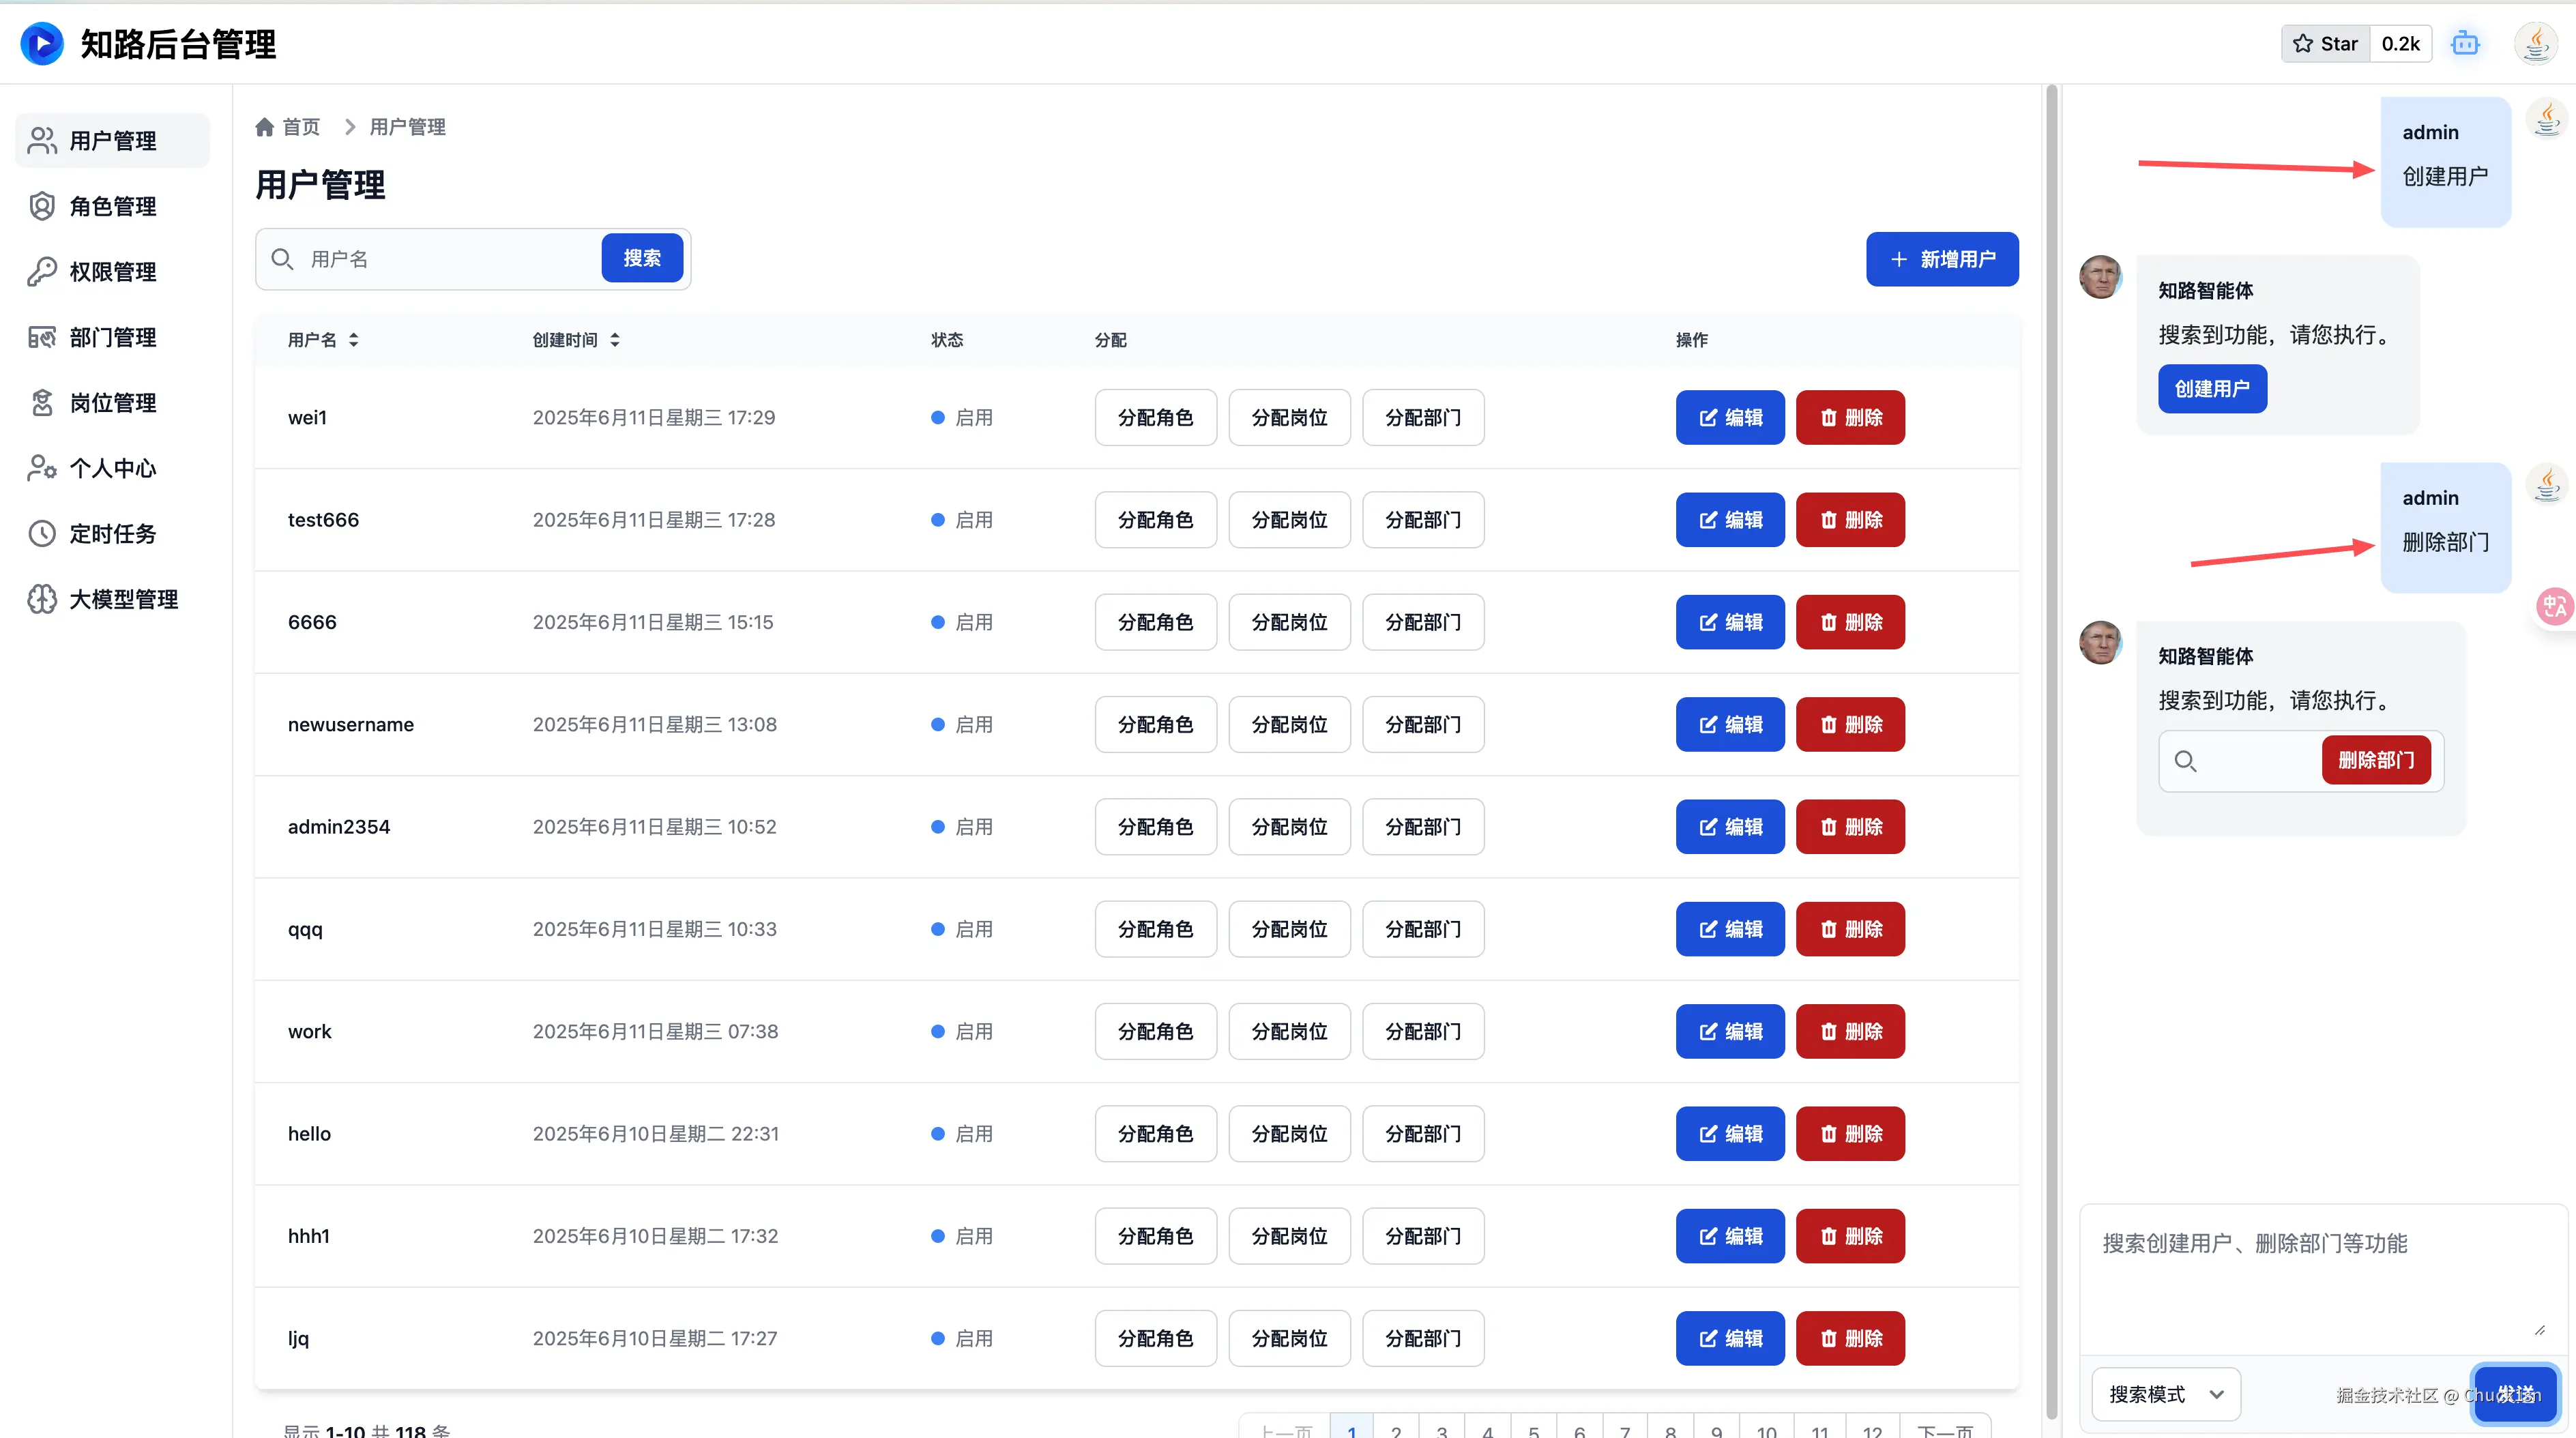Click the home icon in breadcrumb
The width and height of the screenshot is (2576, 1438).
[264, 127]
